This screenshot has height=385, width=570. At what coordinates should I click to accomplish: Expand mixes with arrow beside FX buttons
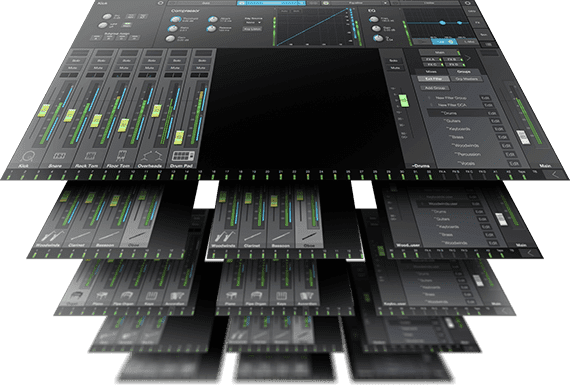468,58
